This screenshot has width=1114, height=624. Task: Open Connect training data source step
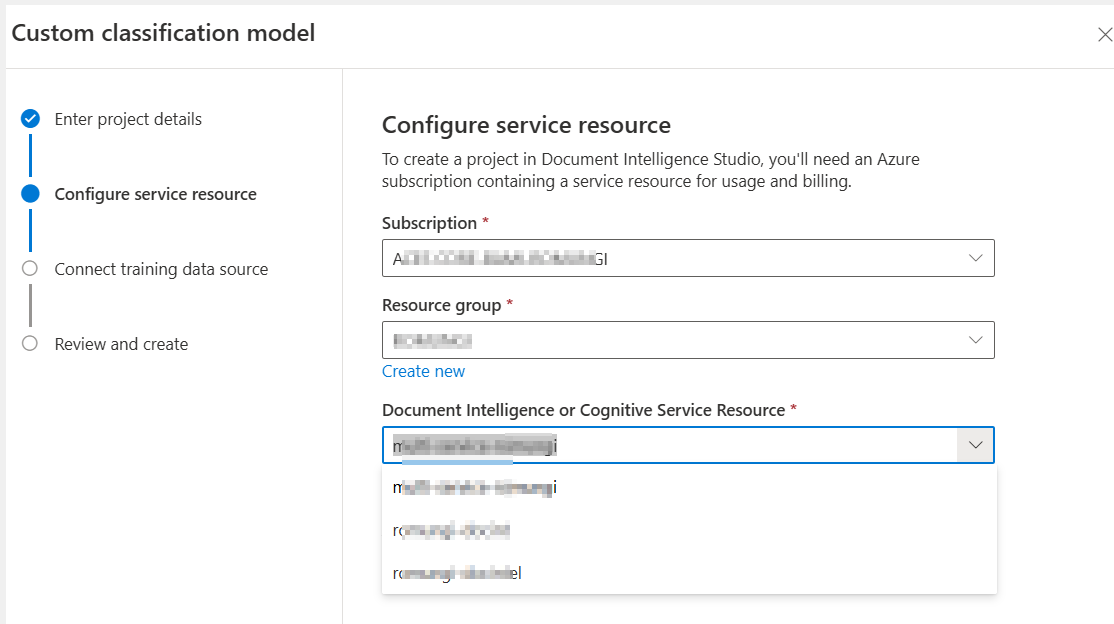161,269
